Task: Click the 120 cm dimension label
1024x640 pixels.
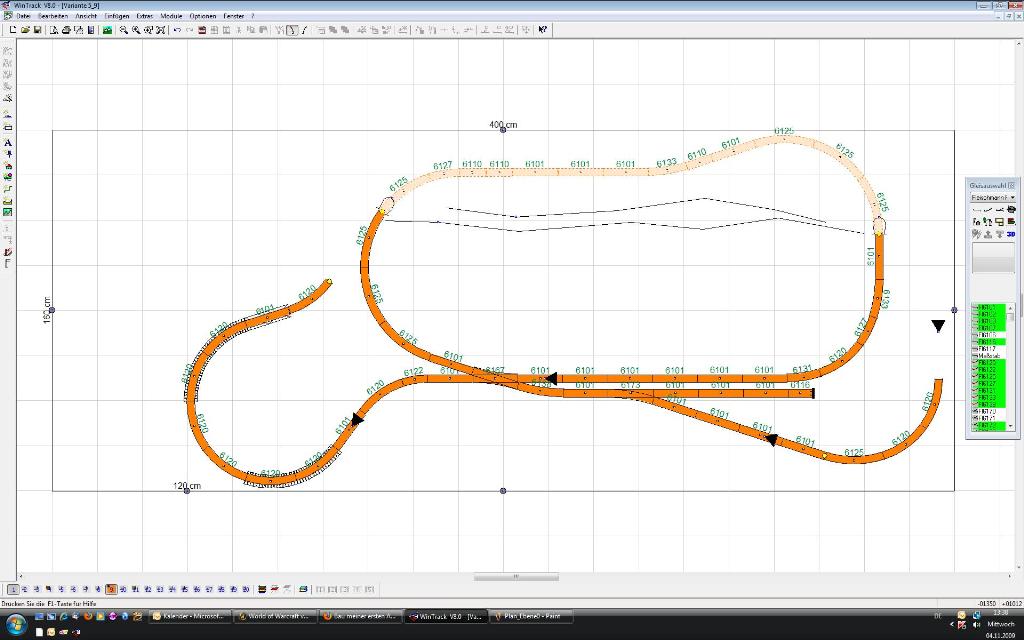Action: pyautogui.click(x=187, y=485)
